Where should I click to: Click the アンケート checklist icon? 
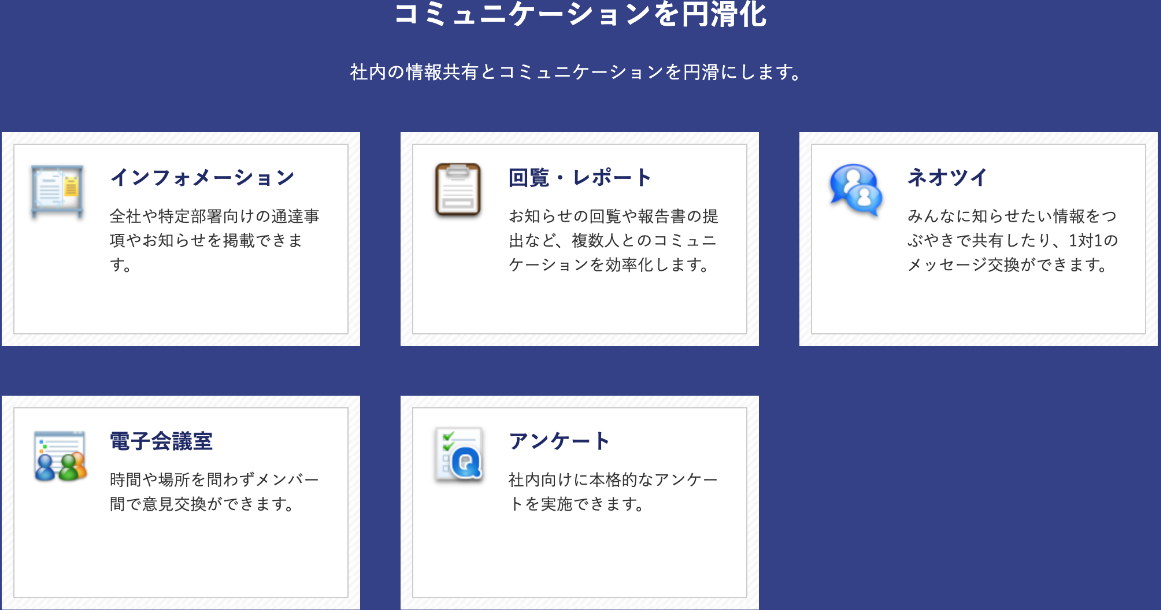click(459, 454)
